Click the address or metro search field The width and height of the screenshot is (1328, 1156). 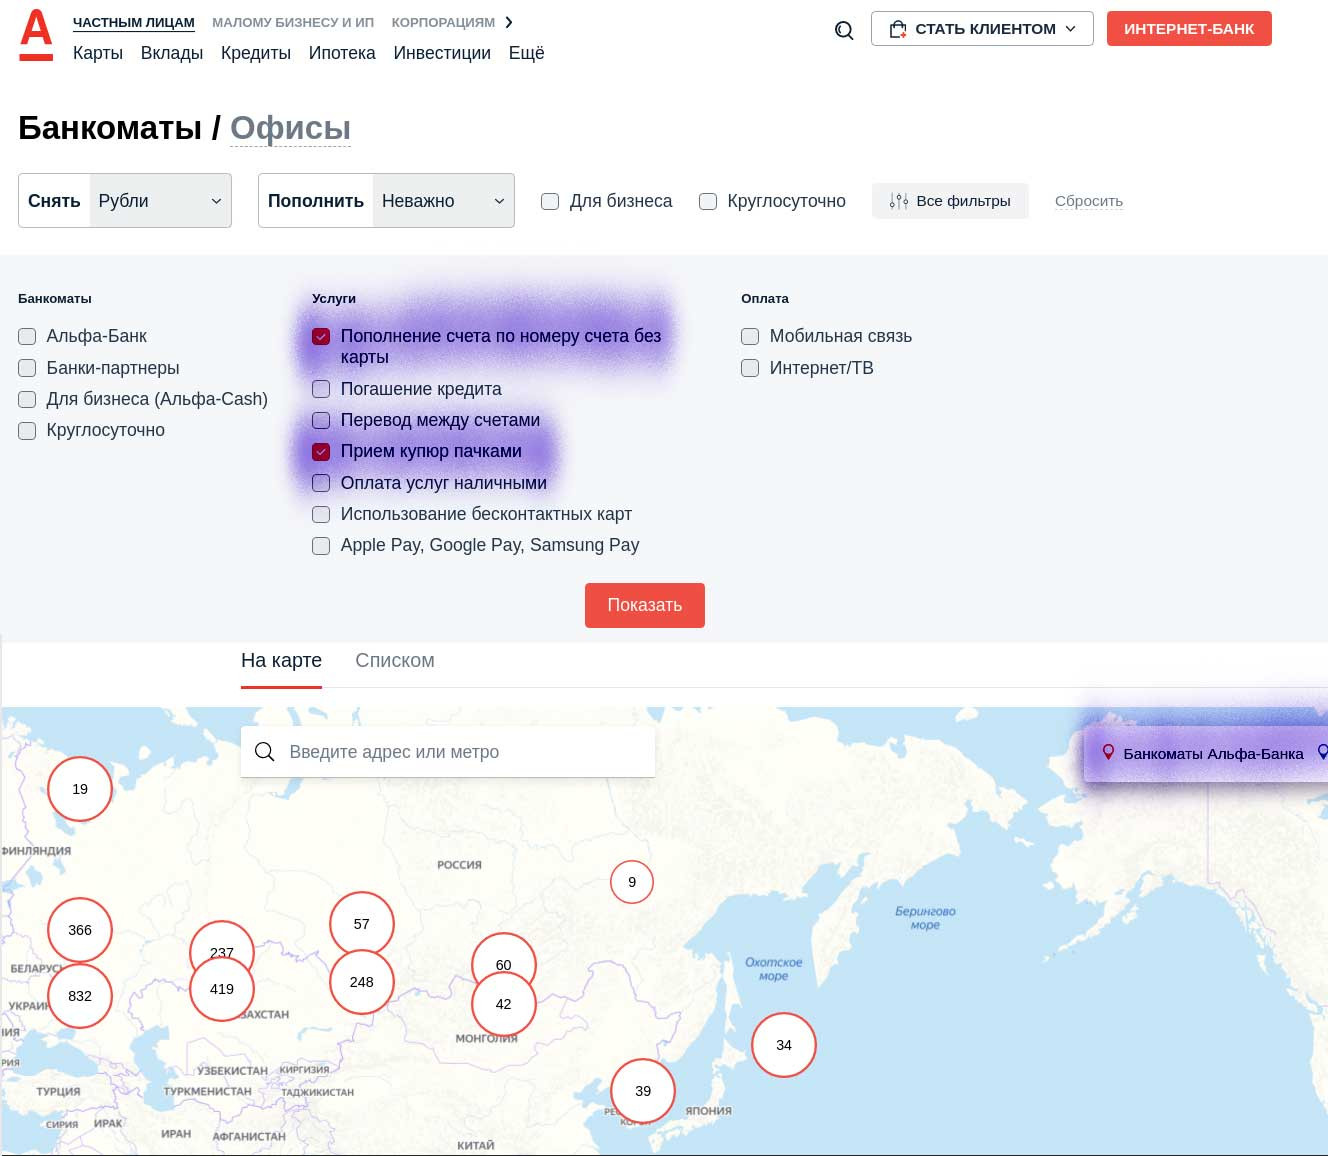point(448,752)
